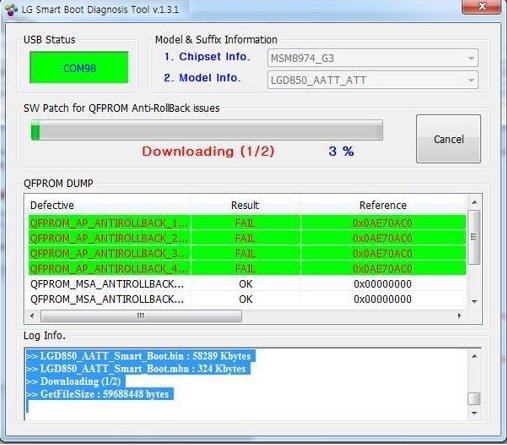Click QFPROM dump list scroll up arrow
The image size is (507, 445).
pyautogui.click(x=474, y=202)
